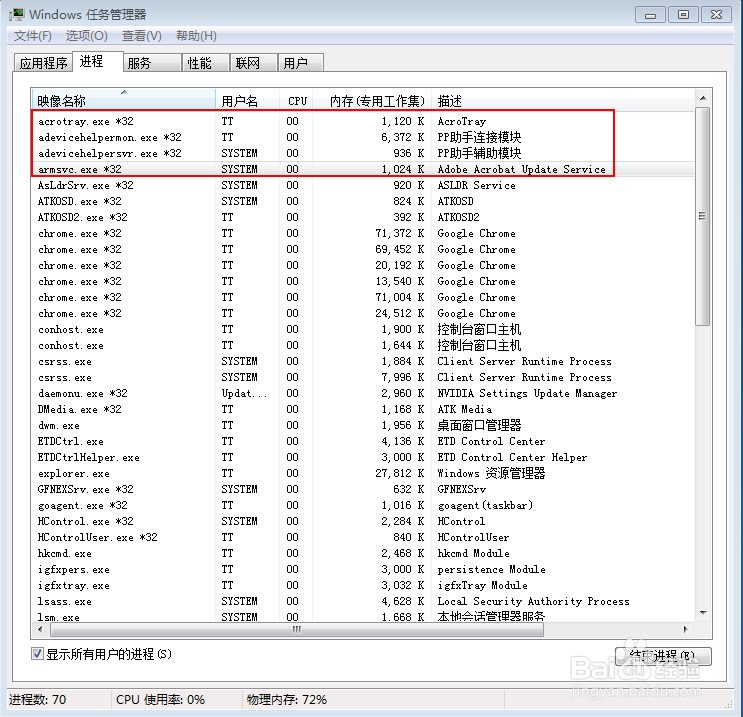Click the horizontal scrollbar left arrow

tap(40, 629)
